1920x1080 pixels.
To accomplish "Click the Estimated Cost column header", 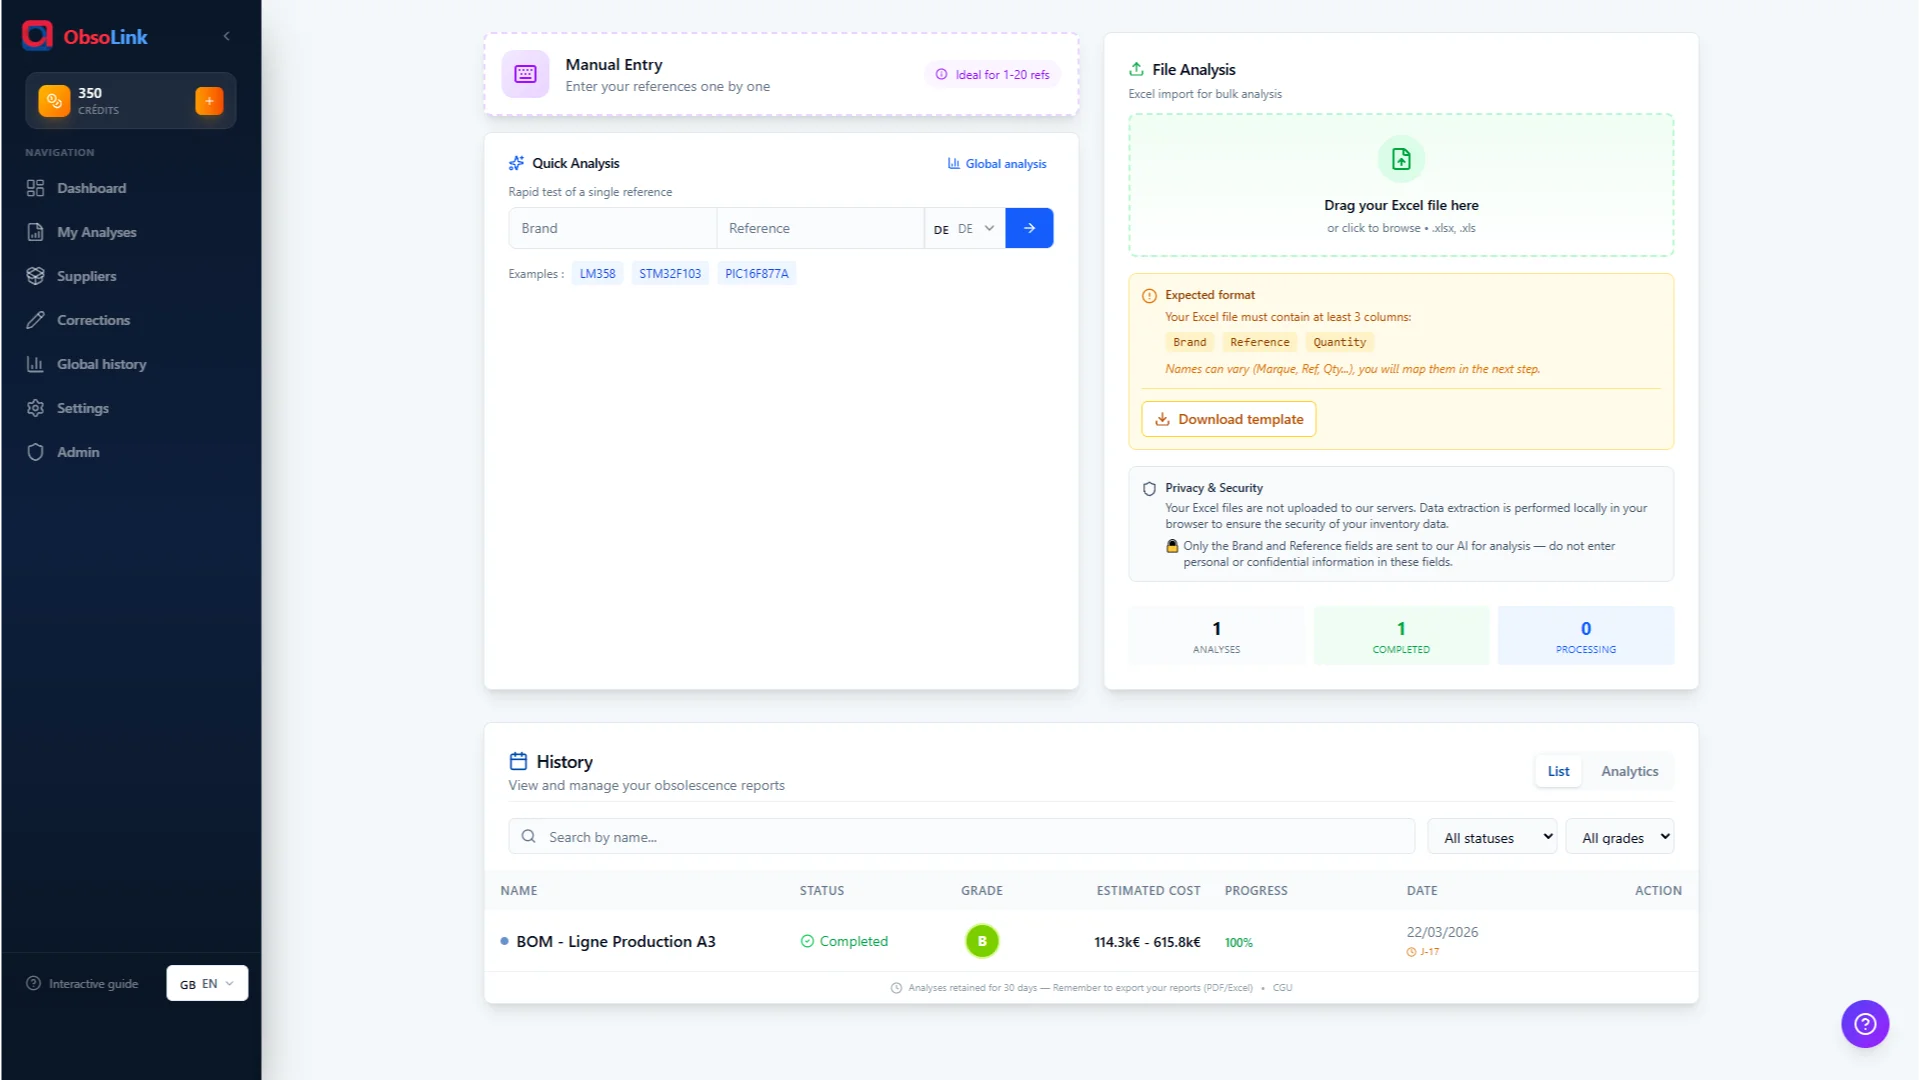I will pyautogui.click(x=1148, y=891).
